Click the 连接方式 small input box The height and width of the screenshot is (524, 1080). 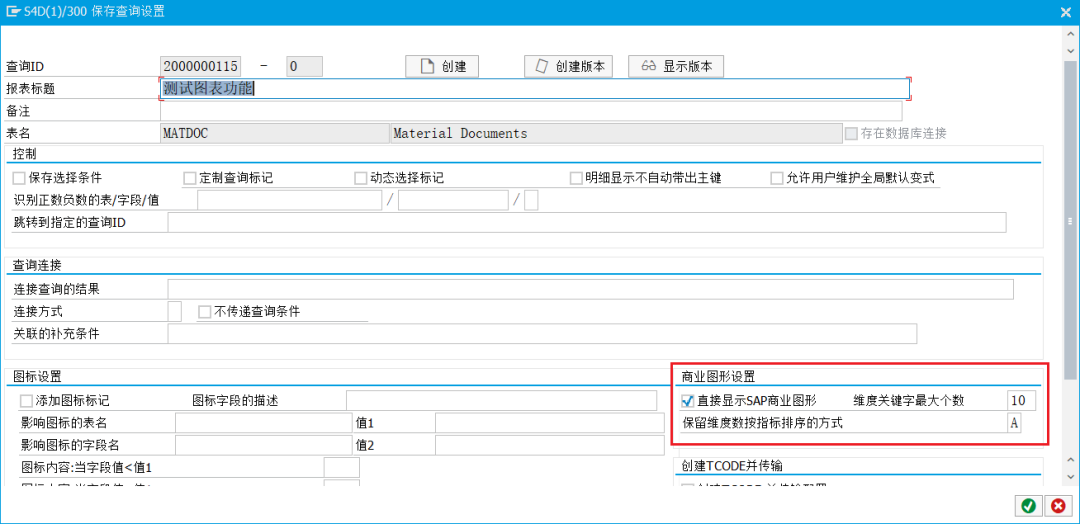pos(175,311)
